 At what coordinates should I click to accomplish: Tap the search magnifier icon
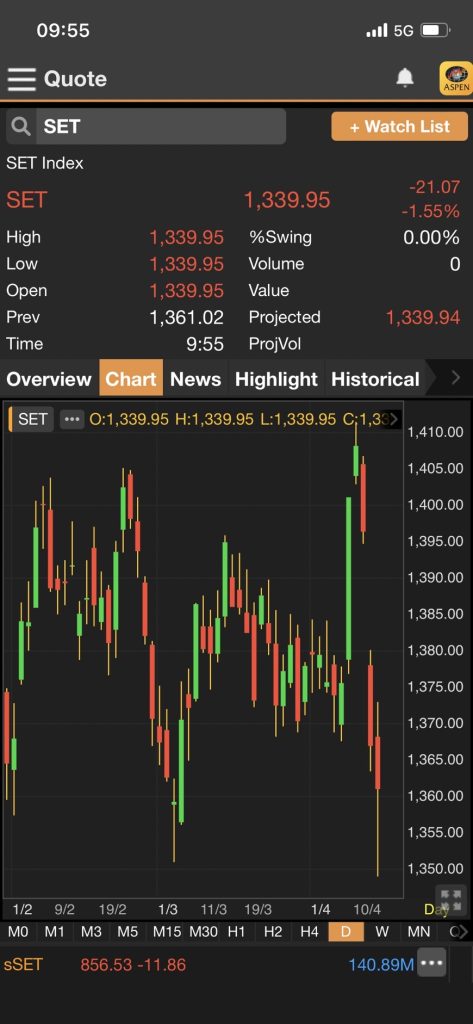click(21, 126)
